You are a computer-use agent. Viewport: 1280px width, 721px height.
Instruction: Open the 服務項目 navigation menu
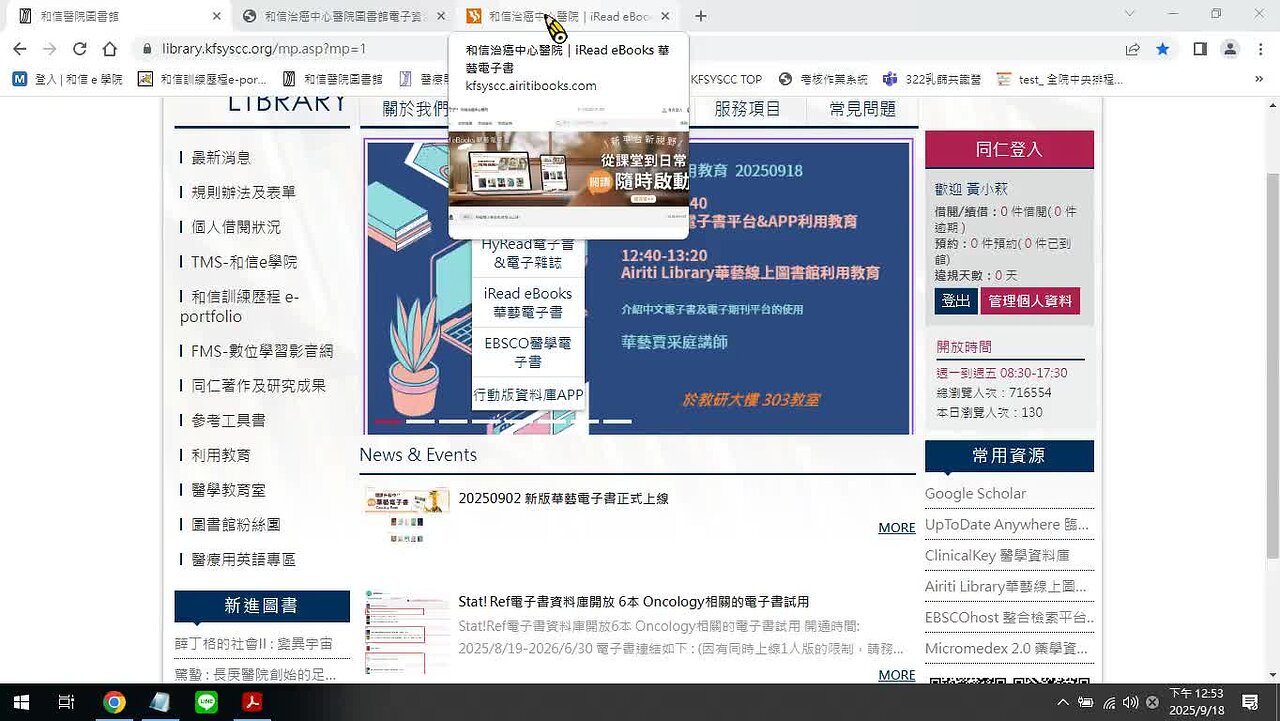tap(747, 109)
